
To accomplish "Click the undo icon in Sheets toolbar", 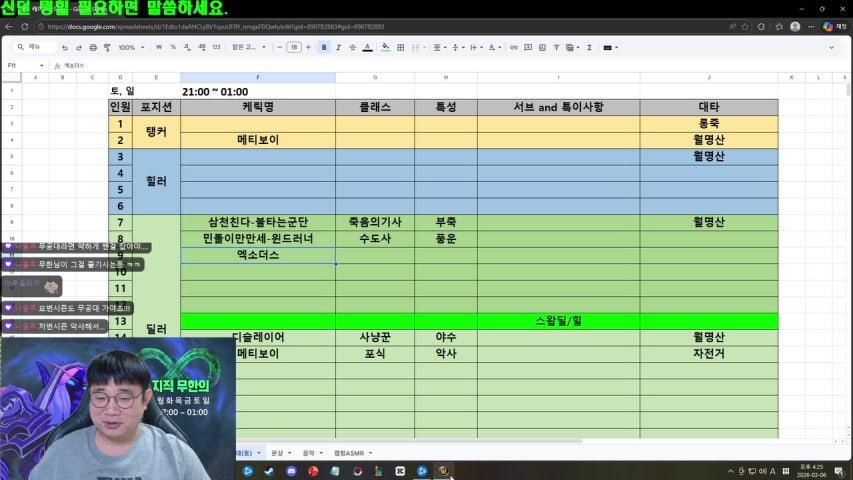I will click(x=65, y=48).
